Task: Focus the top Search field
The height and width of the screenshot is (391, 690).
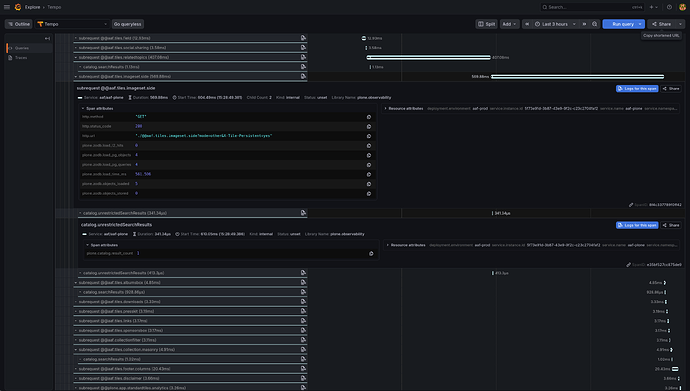Action: [592, 7]
